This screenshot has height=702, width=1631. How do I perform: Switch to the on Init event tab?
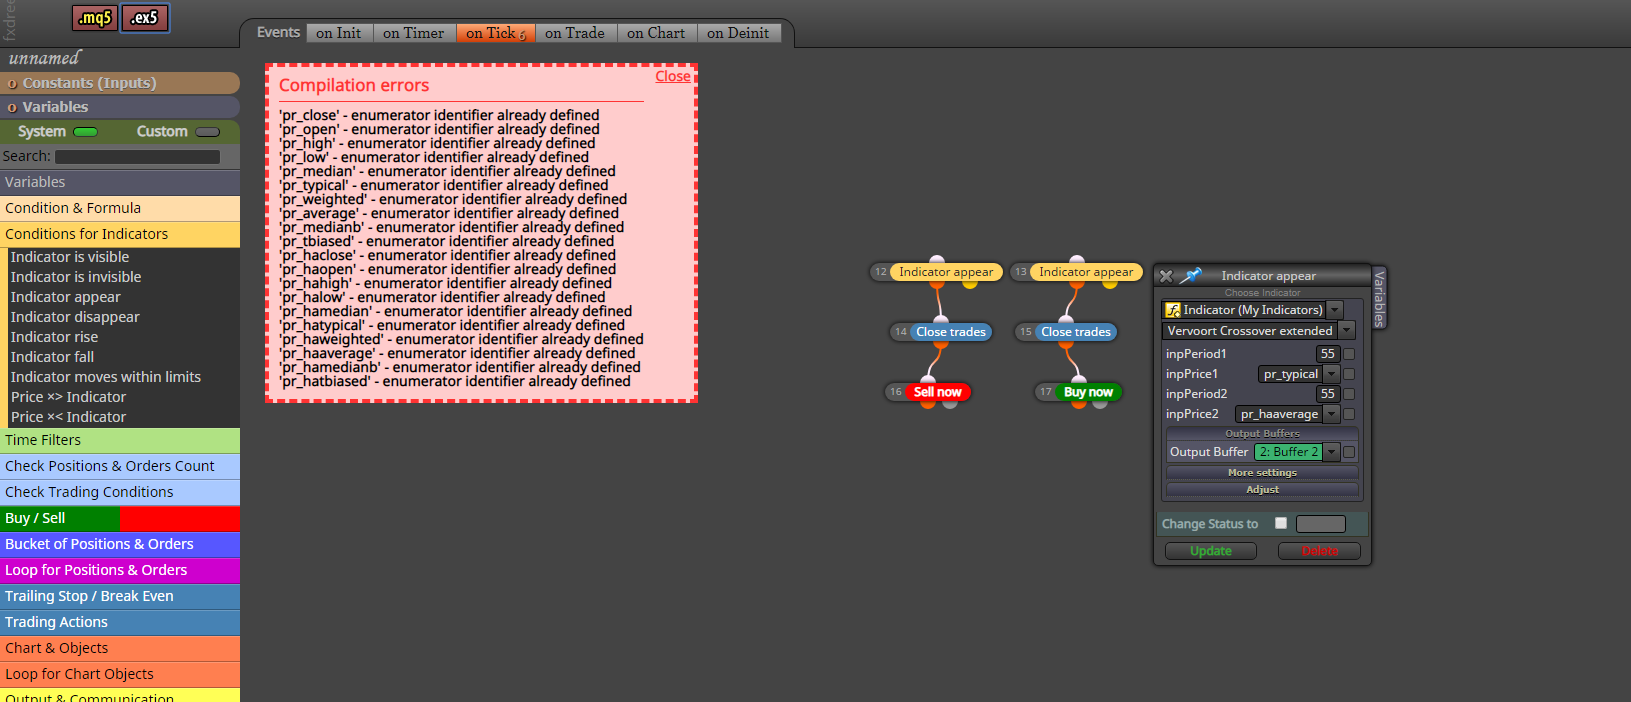pos(339,33)
